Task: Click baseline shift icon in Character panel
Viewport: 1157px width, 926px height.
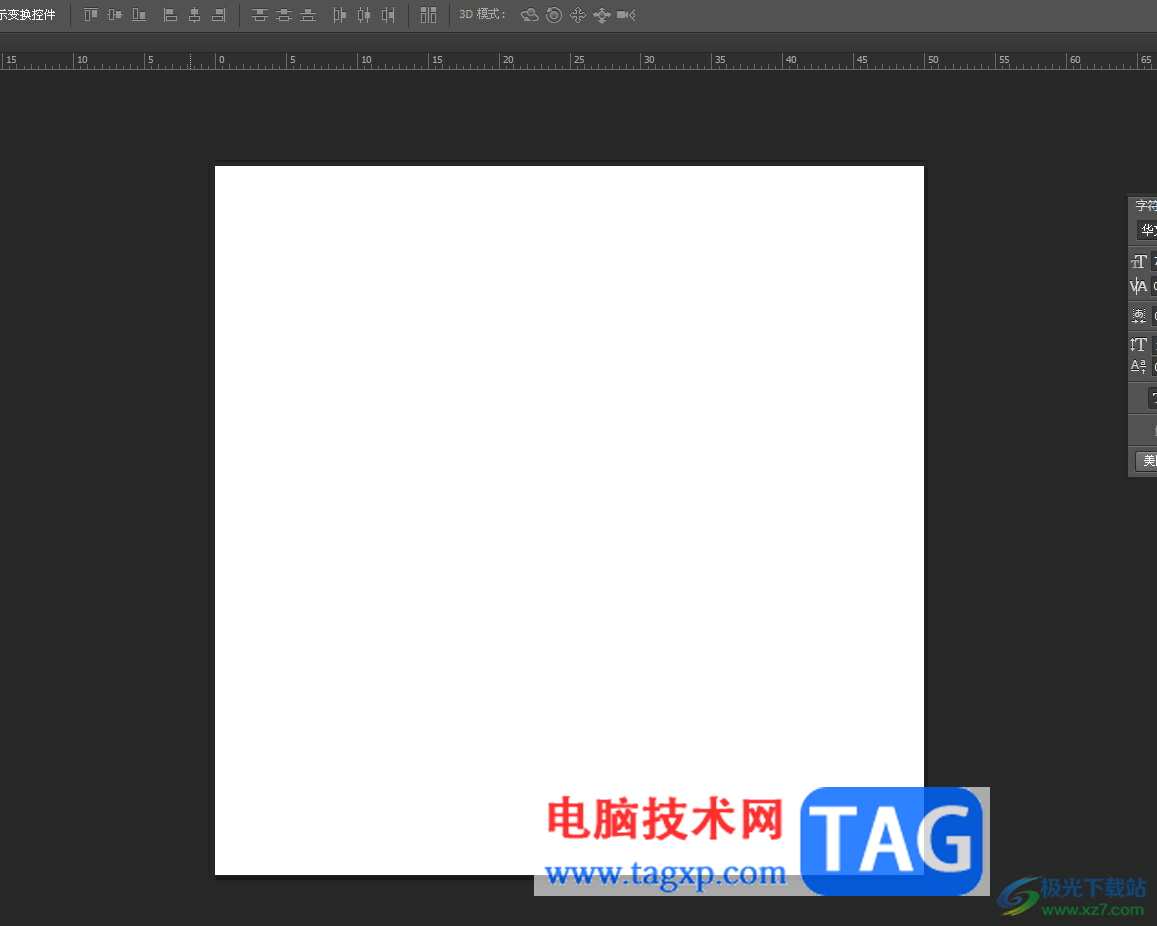Action: pyautogui.click(x=1139, y=366)
